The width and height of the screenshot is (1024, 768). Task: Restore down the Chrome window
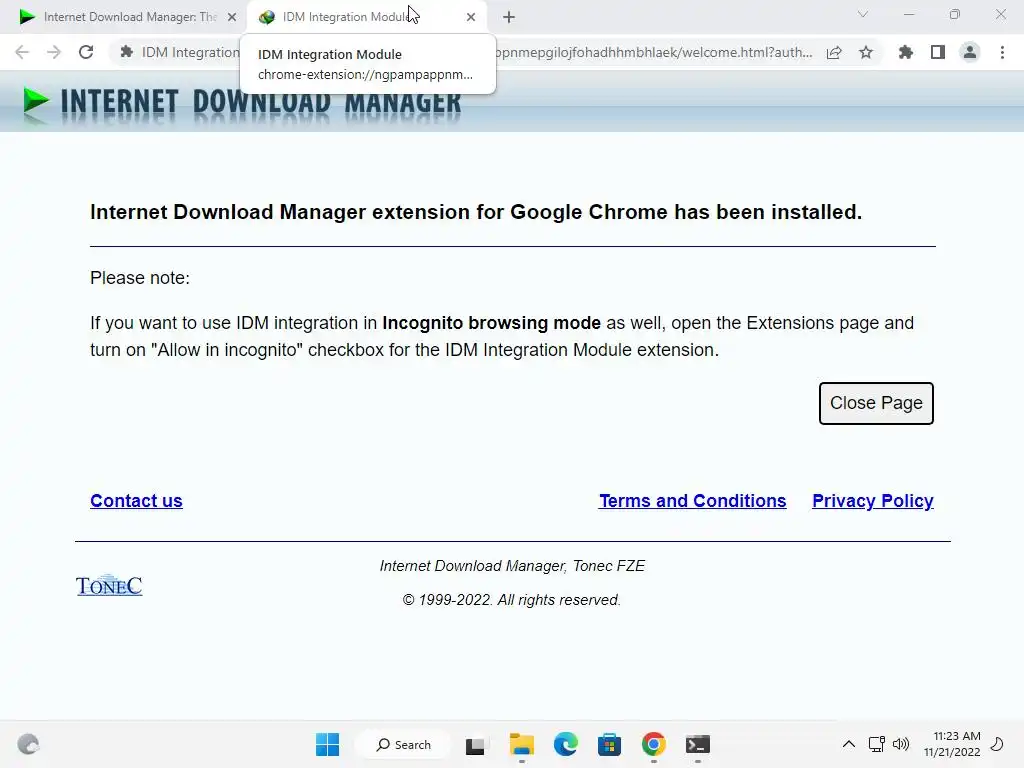point(955,14)
